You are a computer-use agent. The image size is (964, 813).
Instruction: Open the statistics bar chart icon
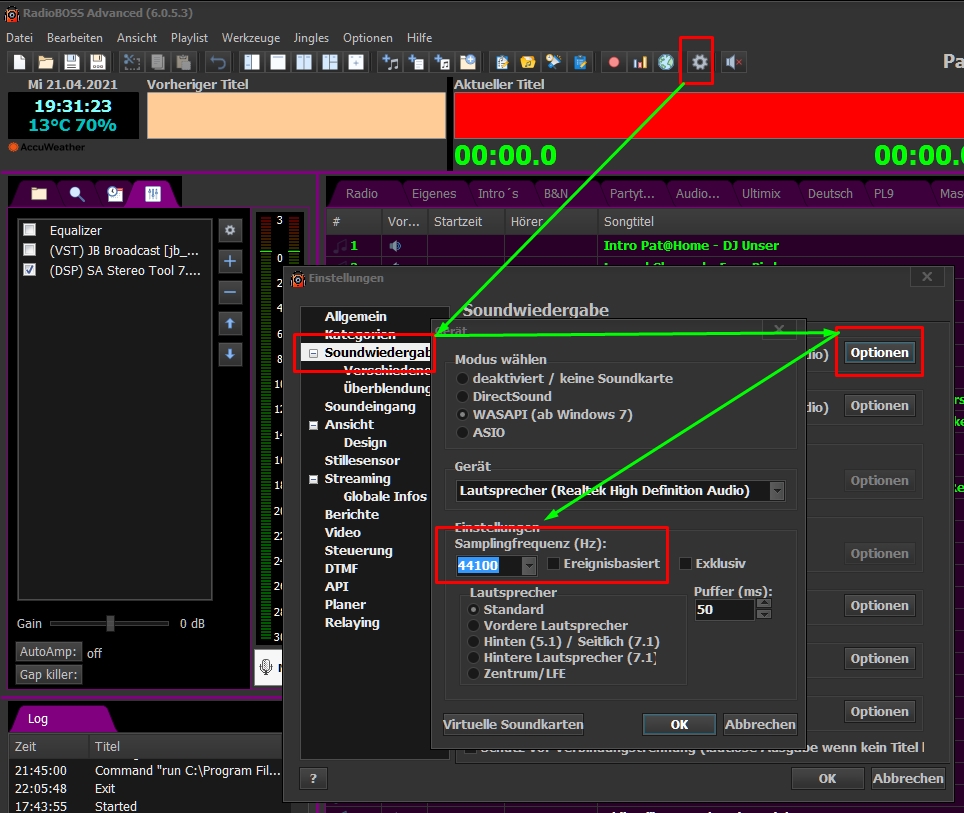(x=640, y=62)
